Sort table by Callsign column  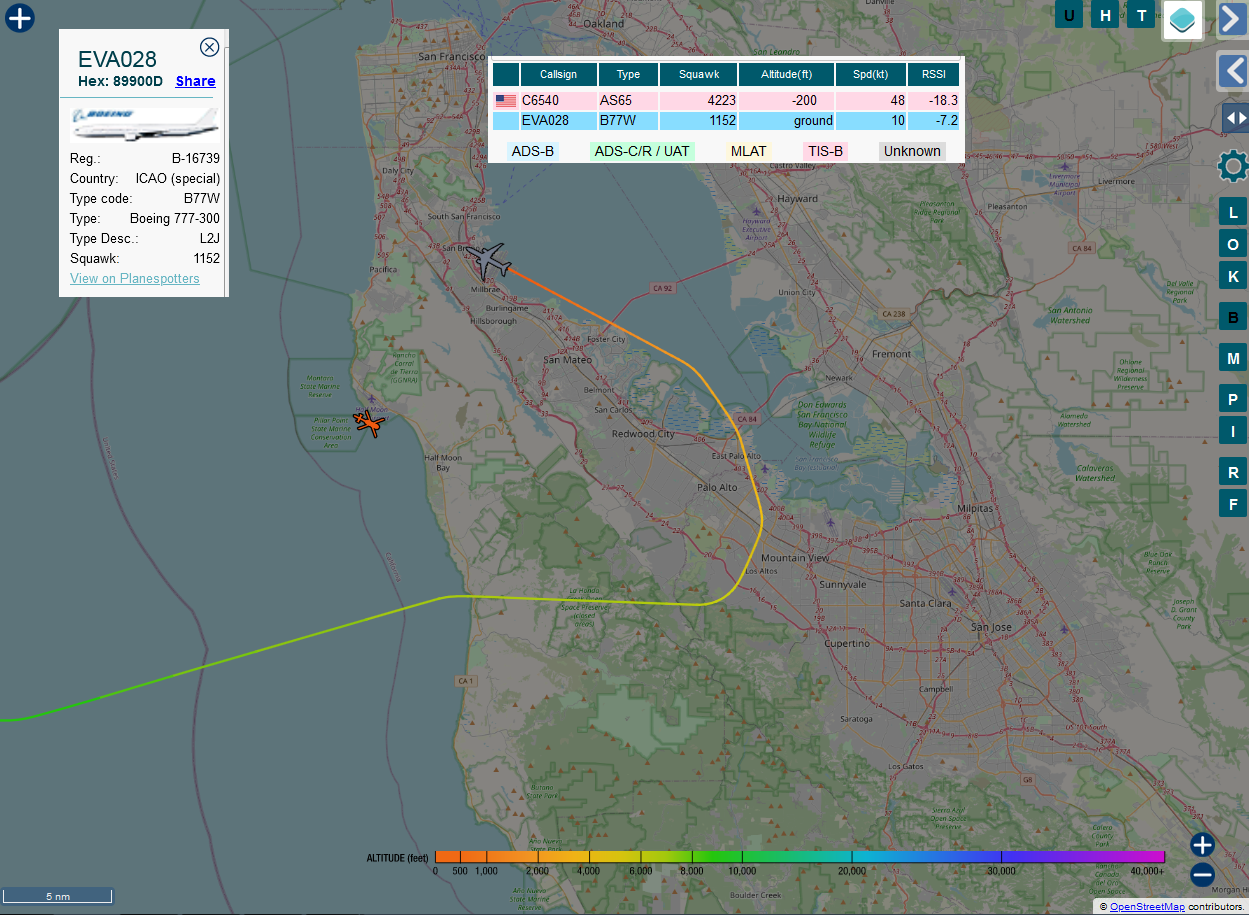[559, 74]
